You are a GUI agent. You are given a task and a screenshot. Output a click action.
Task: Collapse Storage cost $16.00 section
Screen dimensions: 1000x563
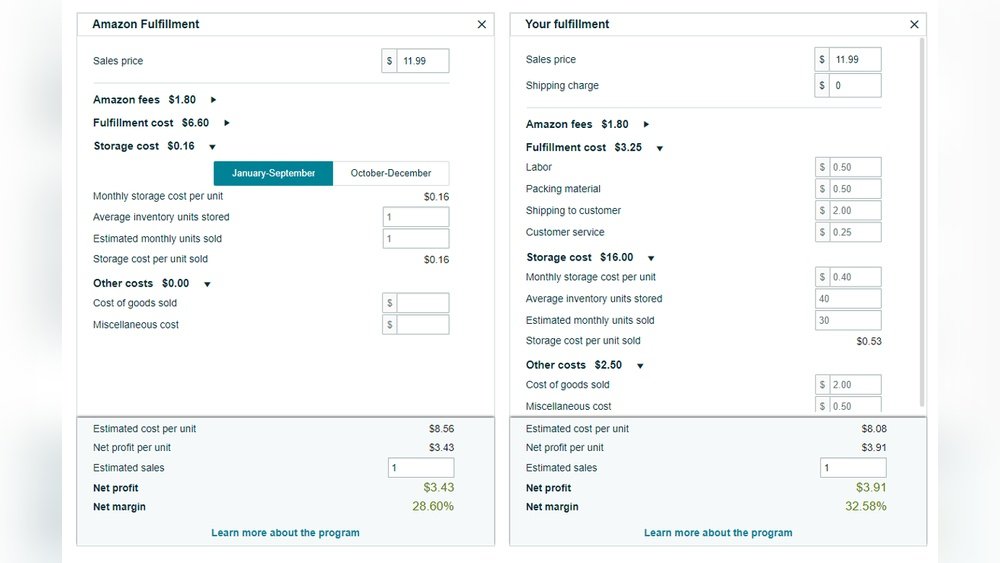click(651, 258)
